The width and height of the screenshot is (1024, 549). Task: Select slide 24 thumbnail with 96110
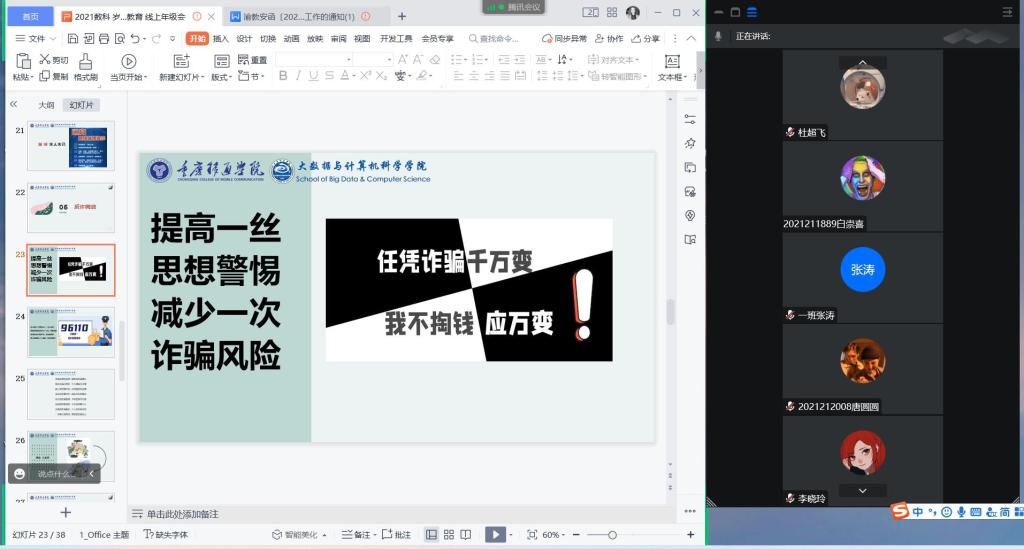[71, 332]
